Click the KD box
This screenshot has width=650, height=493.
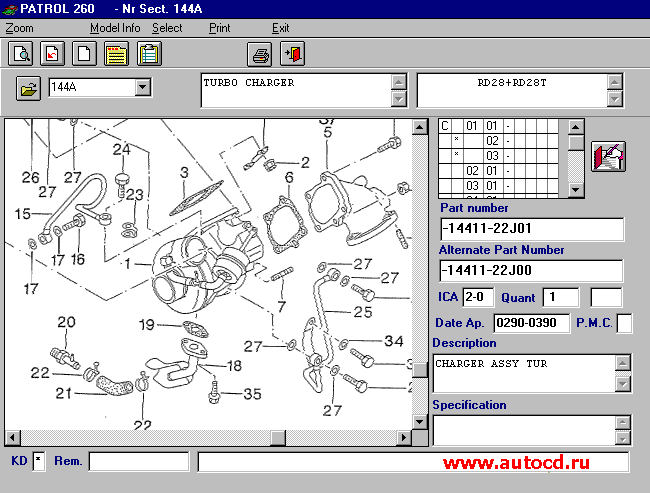tap(39, 461)
